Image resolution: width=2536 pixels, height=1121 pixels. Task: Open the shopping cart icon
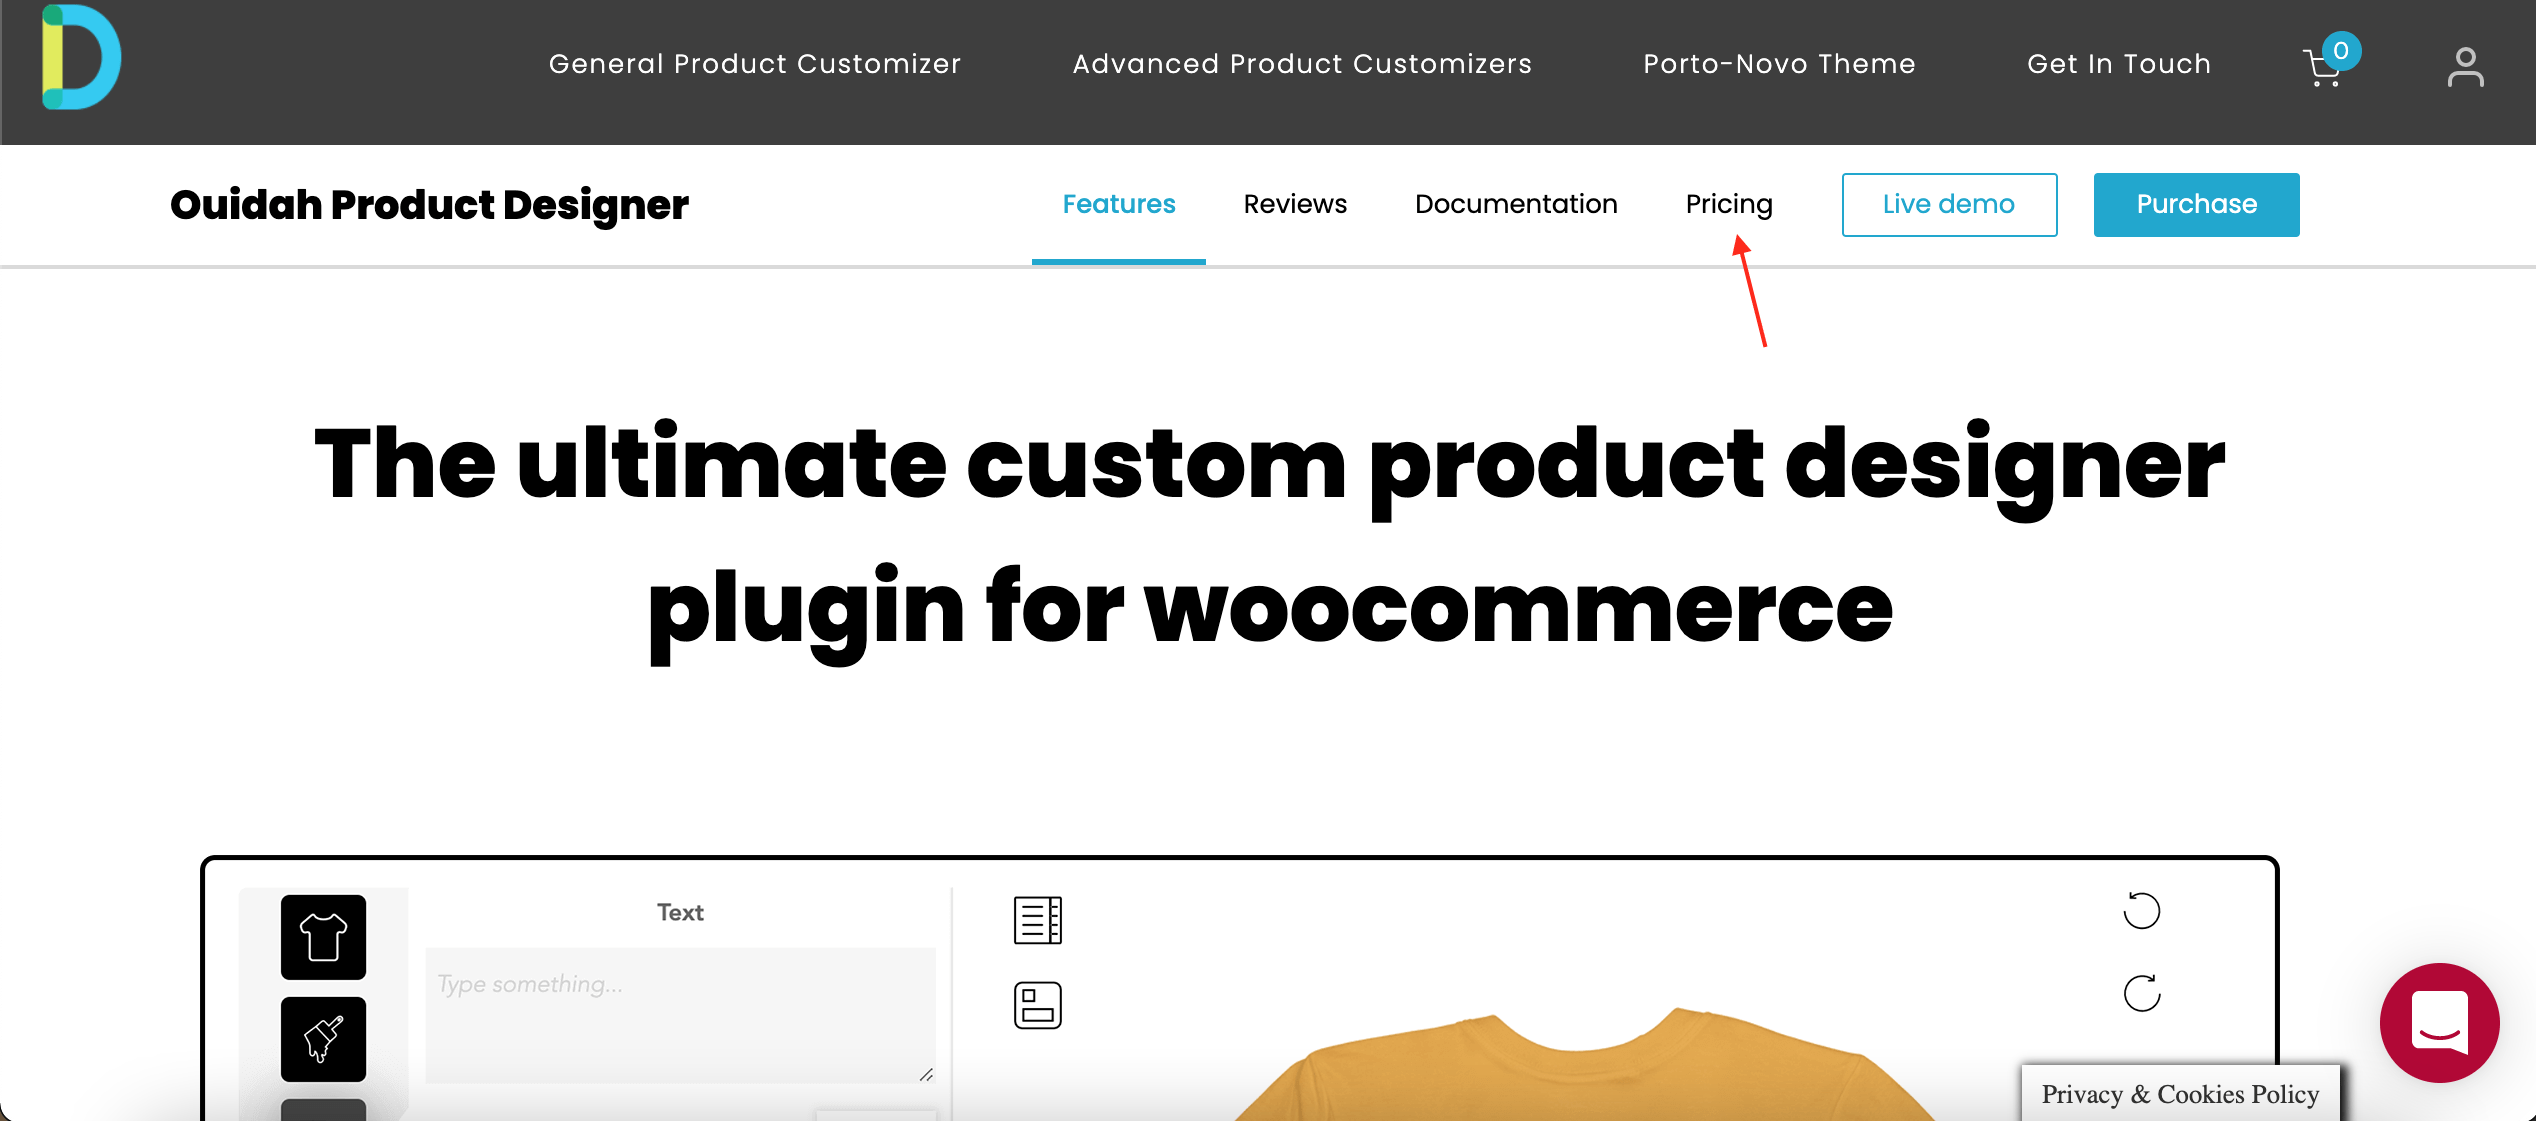click(2322, 68)
